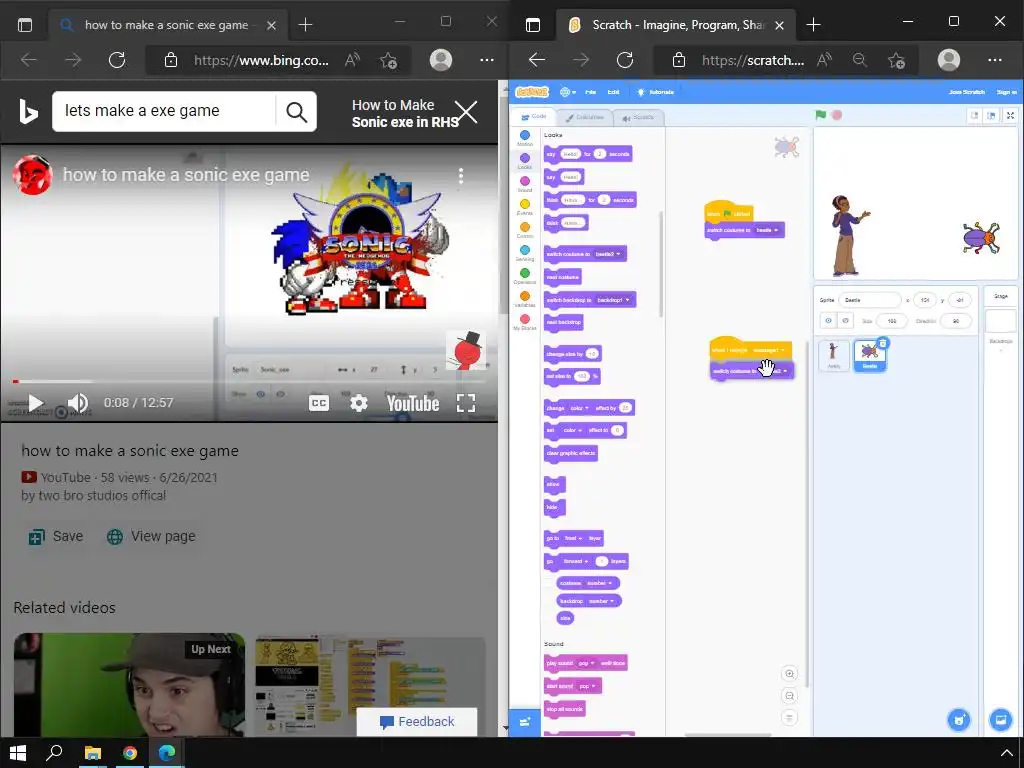Select the Motion block category
The image size is (1024, 768).
pyautogui.click(x=525, y=138)
